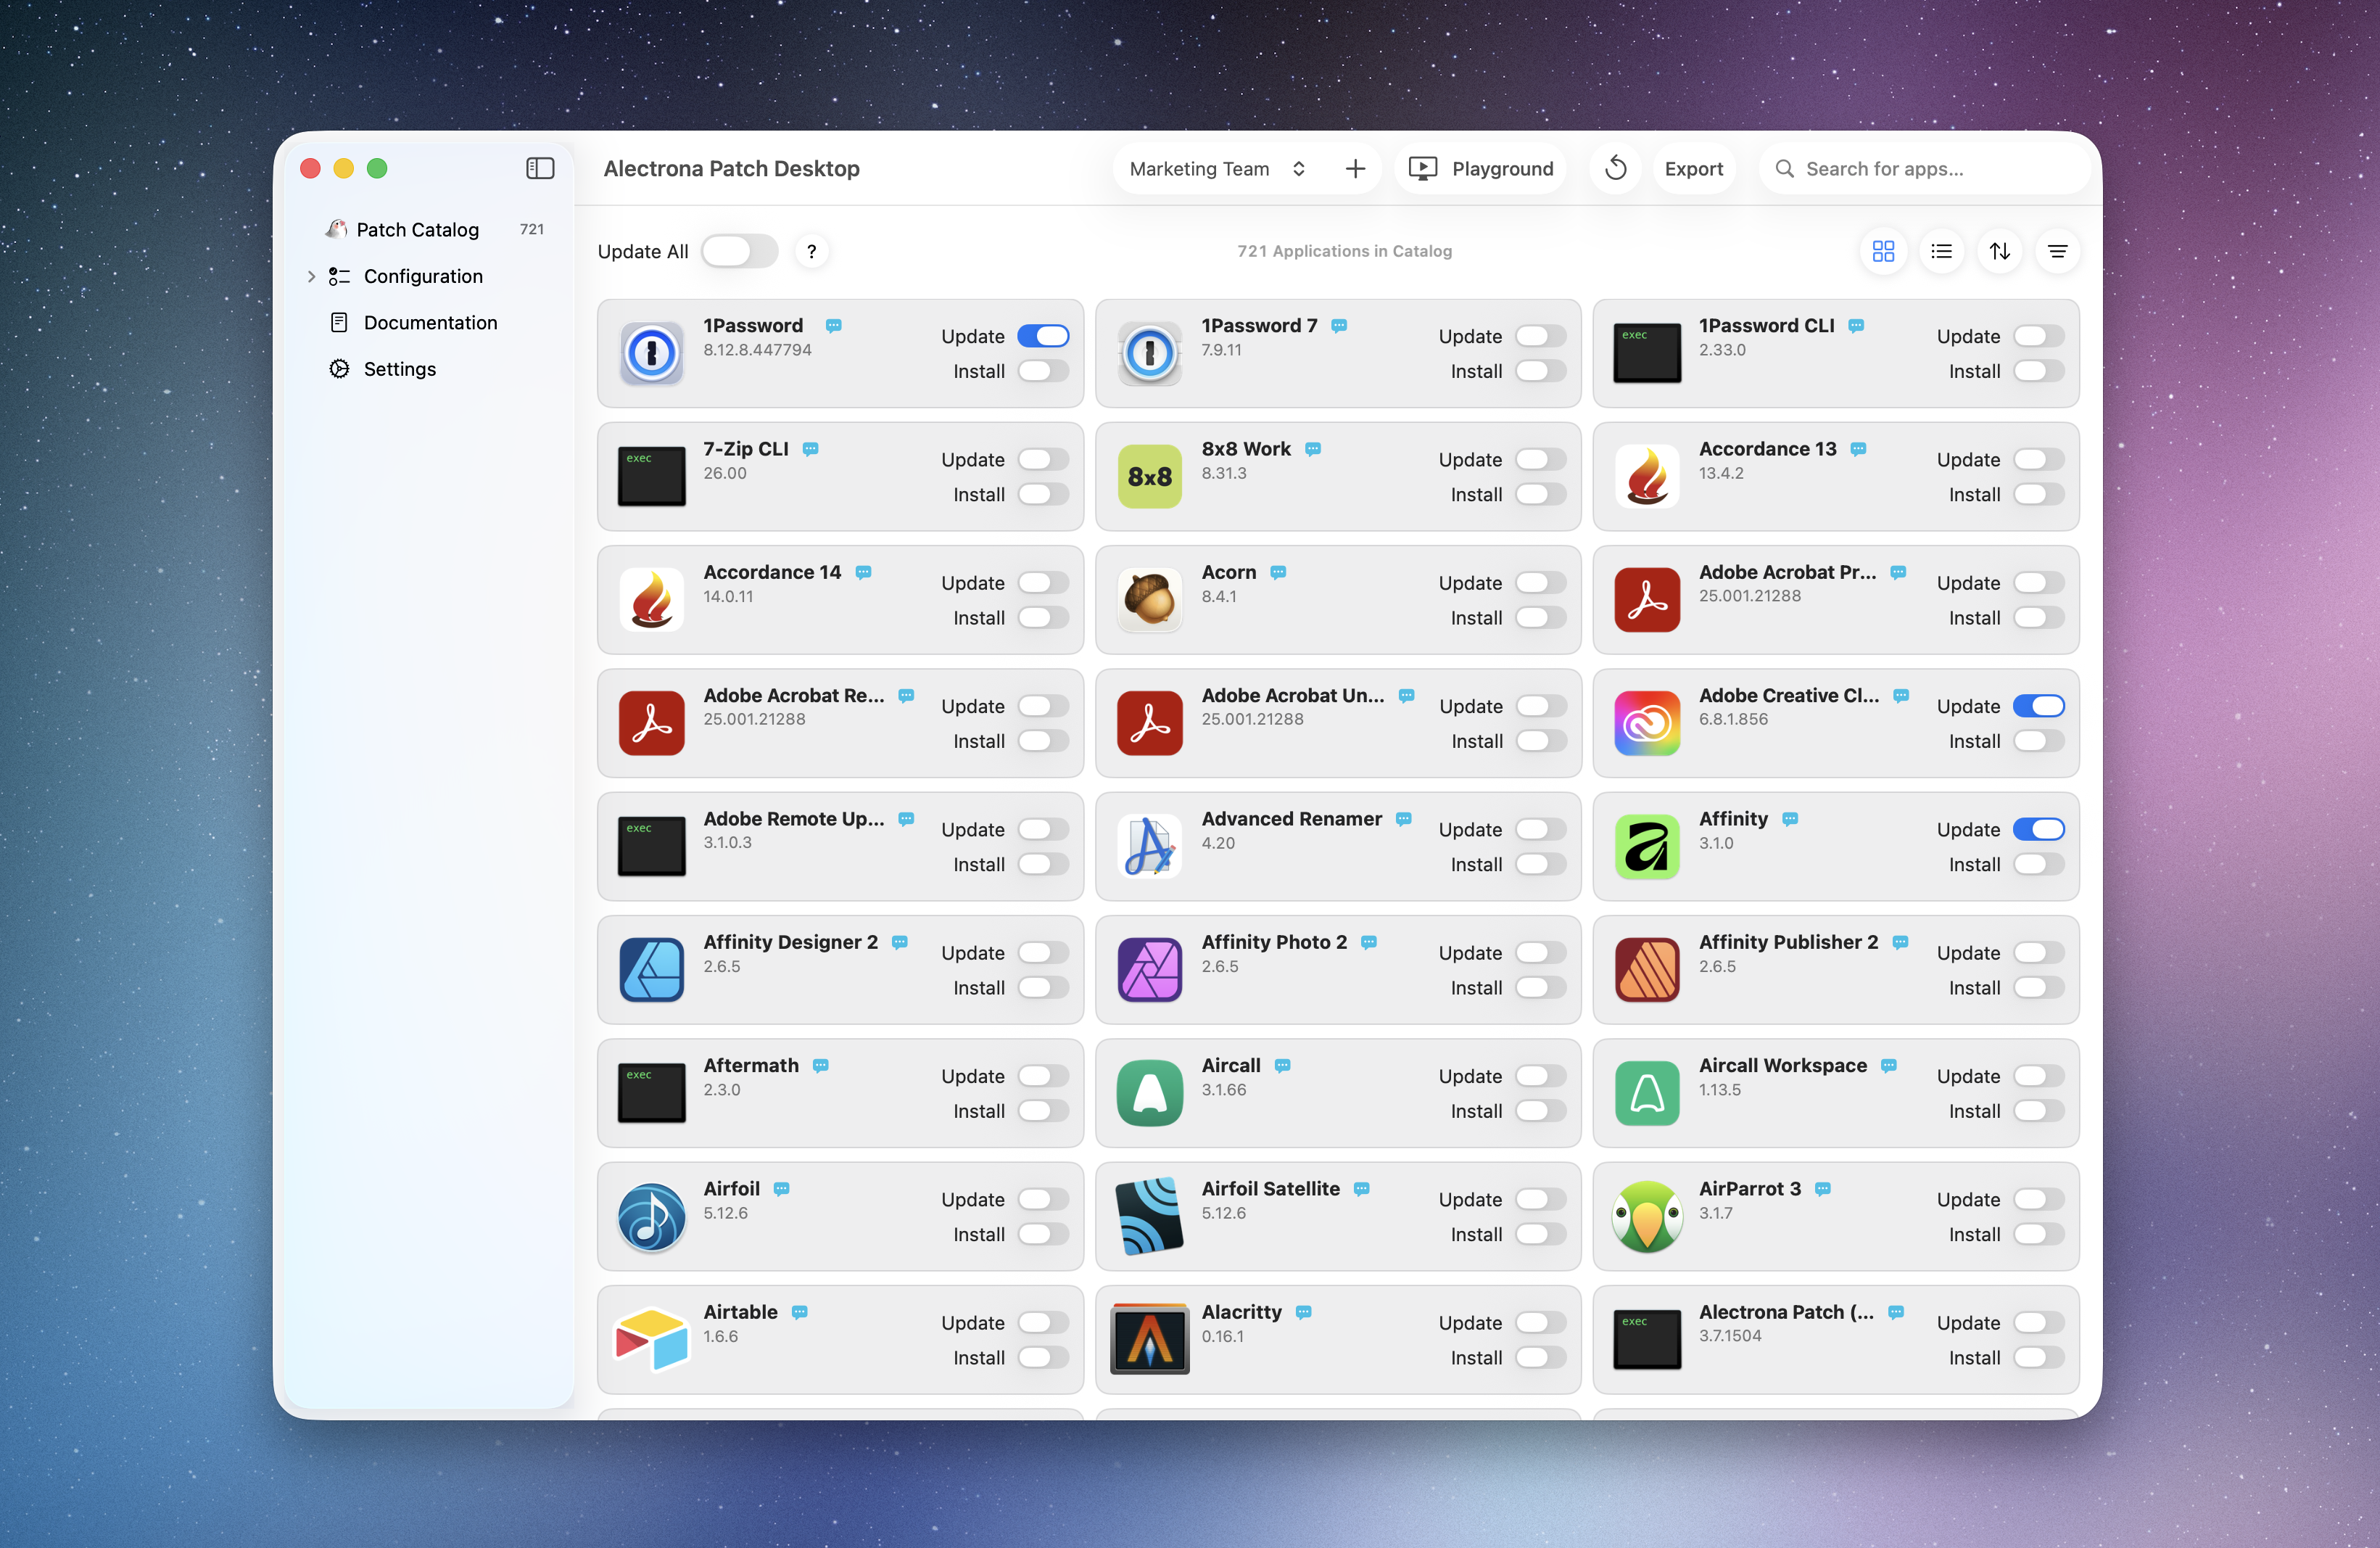Image resolution: width=2380 pixels, height=1548 pixels.
Task: Click the AirParrot 3 parrot icon
Action: pos(1646,1216)
